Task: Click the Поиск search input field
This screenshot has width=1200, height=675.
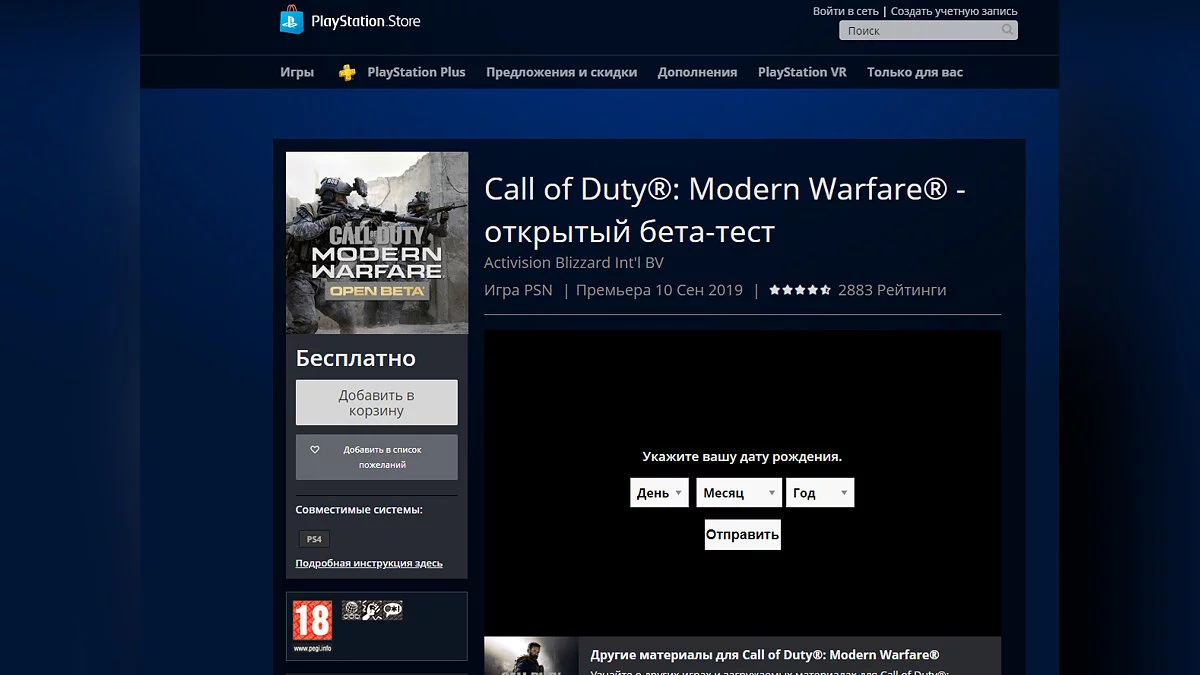Action: [920, 31]
